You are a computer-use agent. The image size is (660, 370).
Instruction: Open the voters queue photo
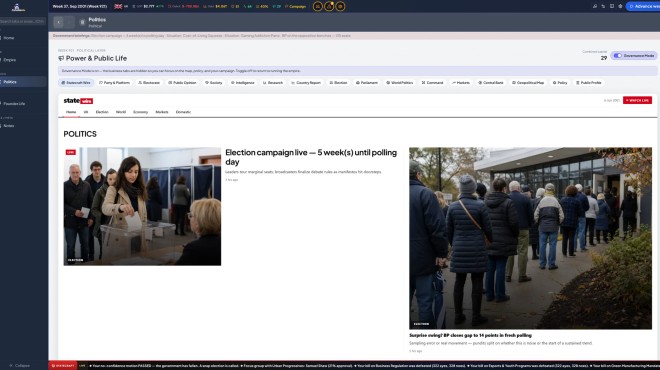coord(530,238)
